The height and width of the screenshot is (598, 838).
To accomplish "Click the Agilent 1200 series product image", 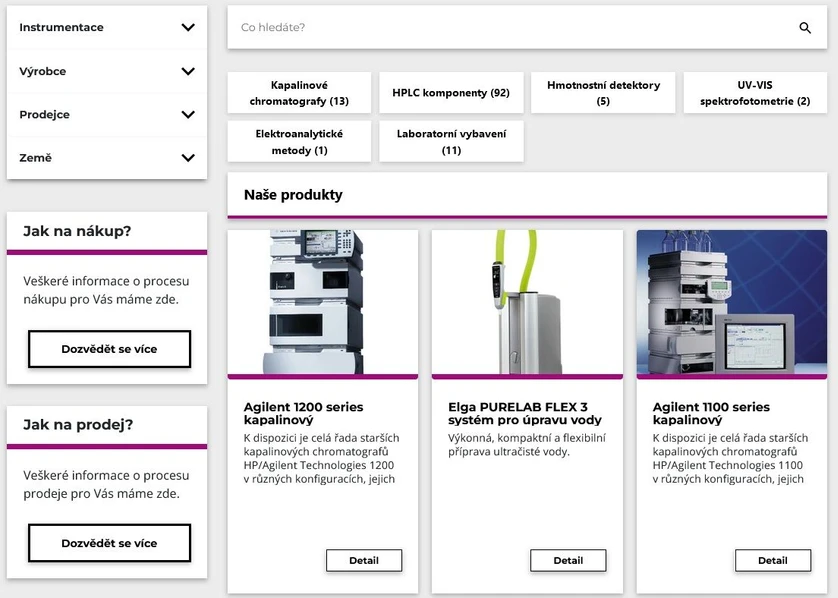I will coord(323,302).
